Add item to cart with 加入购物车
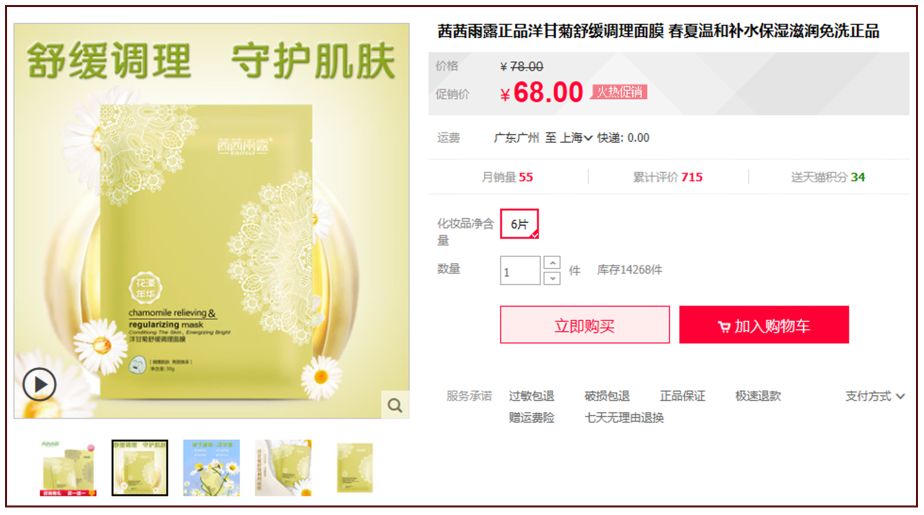 (764, 325)
